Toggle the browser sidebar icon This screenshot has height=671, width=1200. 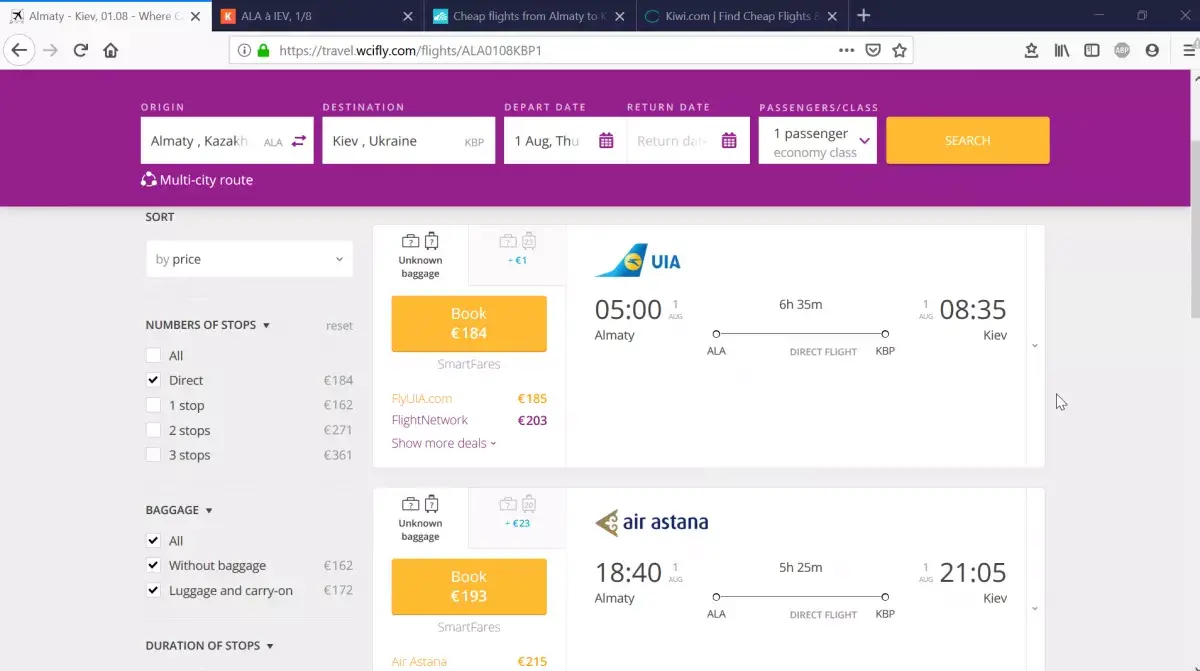1092,50
